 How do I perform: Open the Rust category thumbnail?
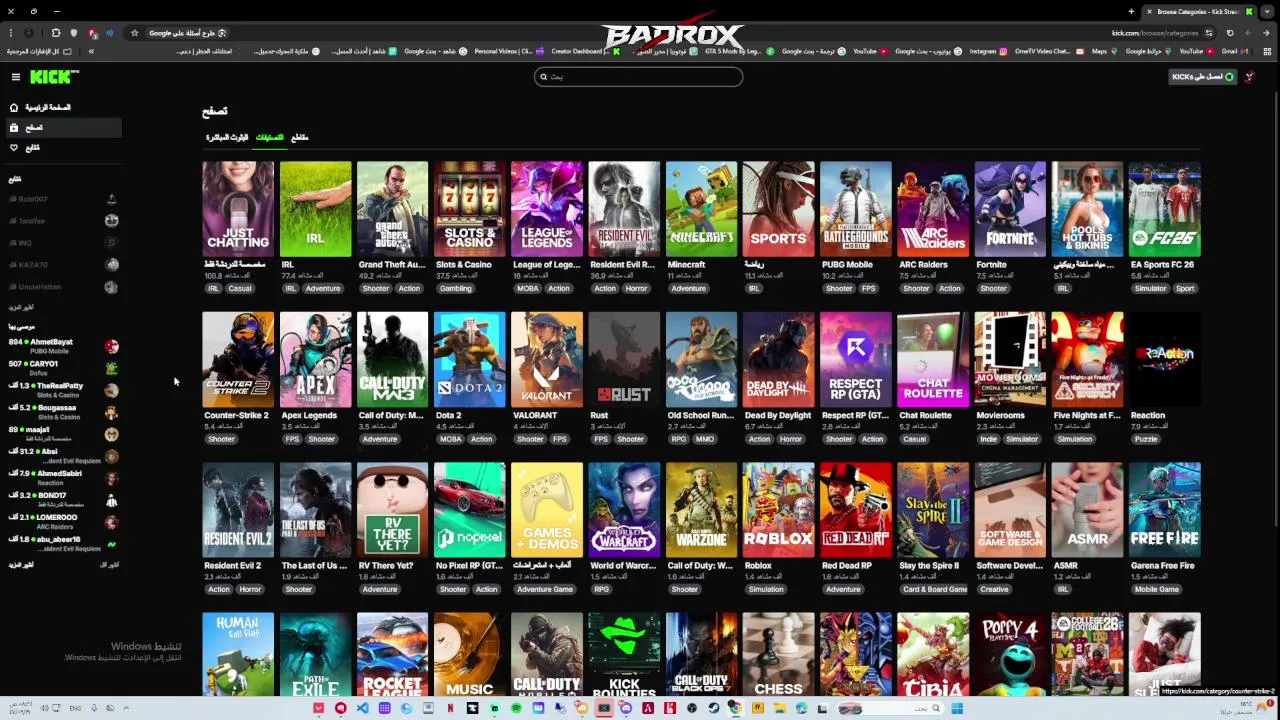[624, 359]
